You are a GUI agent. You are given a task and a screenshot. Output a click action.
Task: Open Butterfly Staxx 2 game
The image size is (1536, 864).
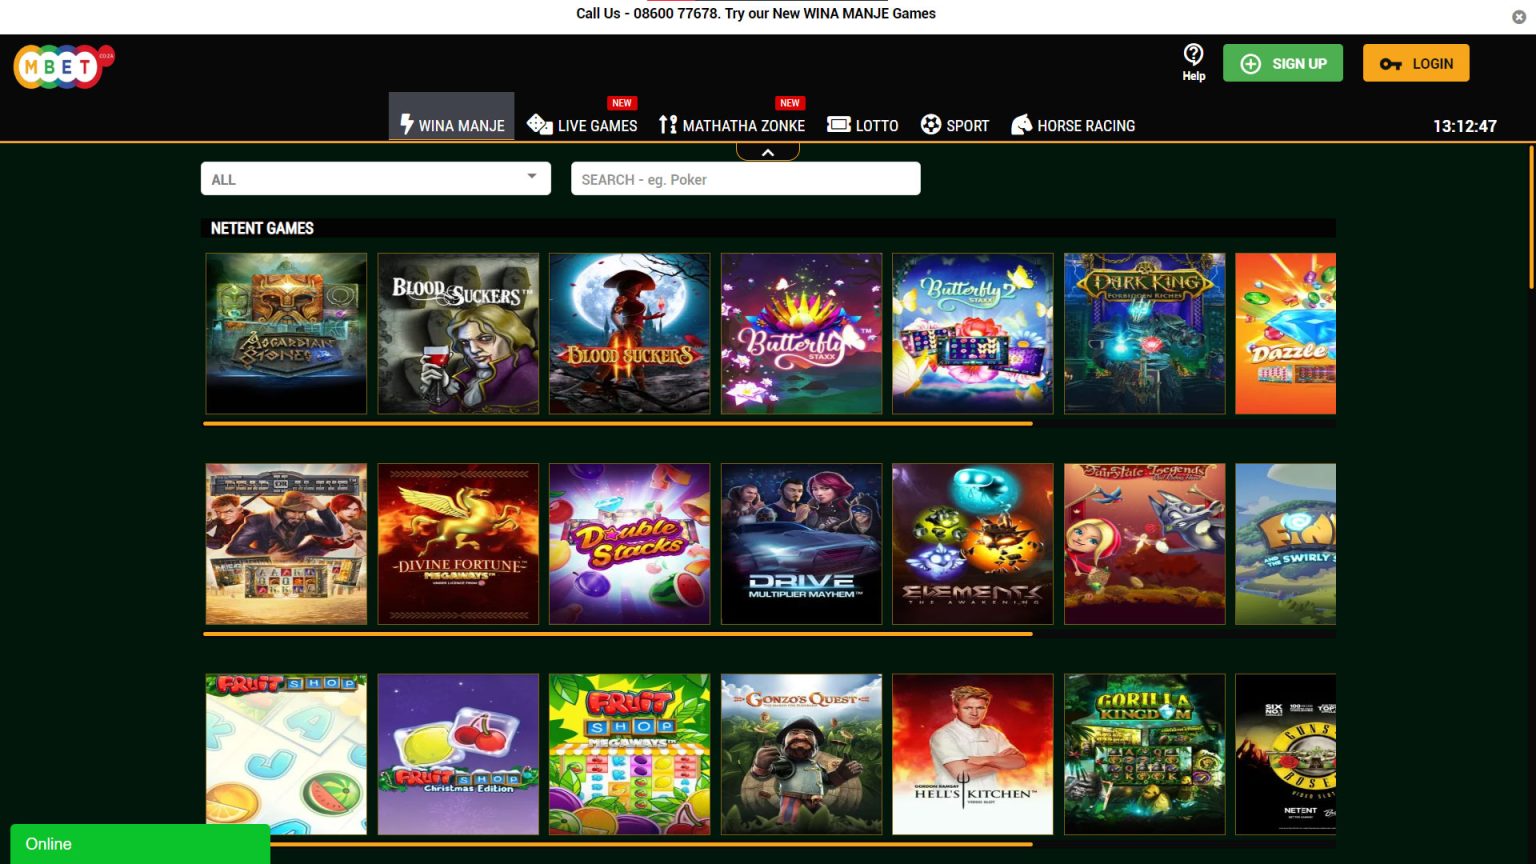tap(973, 333)
